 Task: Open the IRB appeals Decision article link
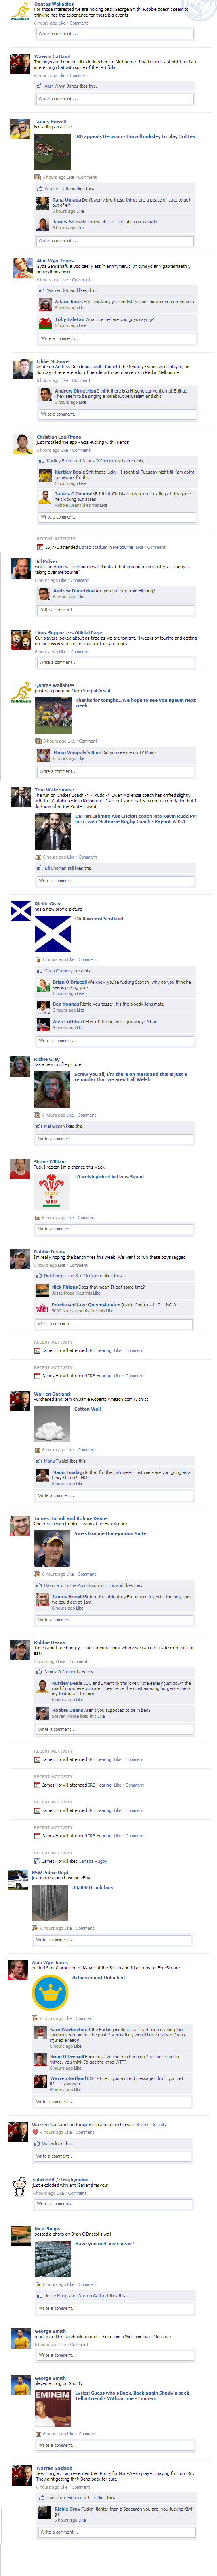(x=135, y=137)
